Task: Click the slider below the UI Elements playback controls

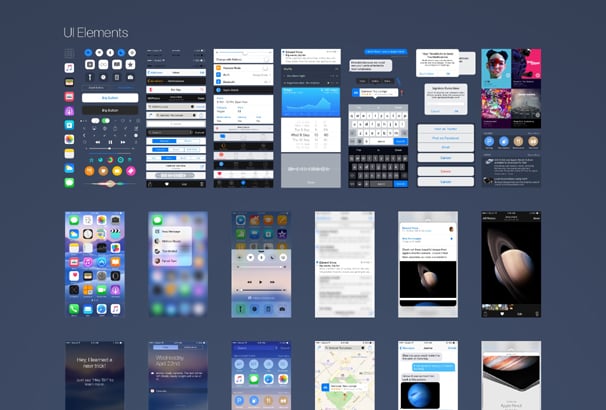Action: [110, 148]
